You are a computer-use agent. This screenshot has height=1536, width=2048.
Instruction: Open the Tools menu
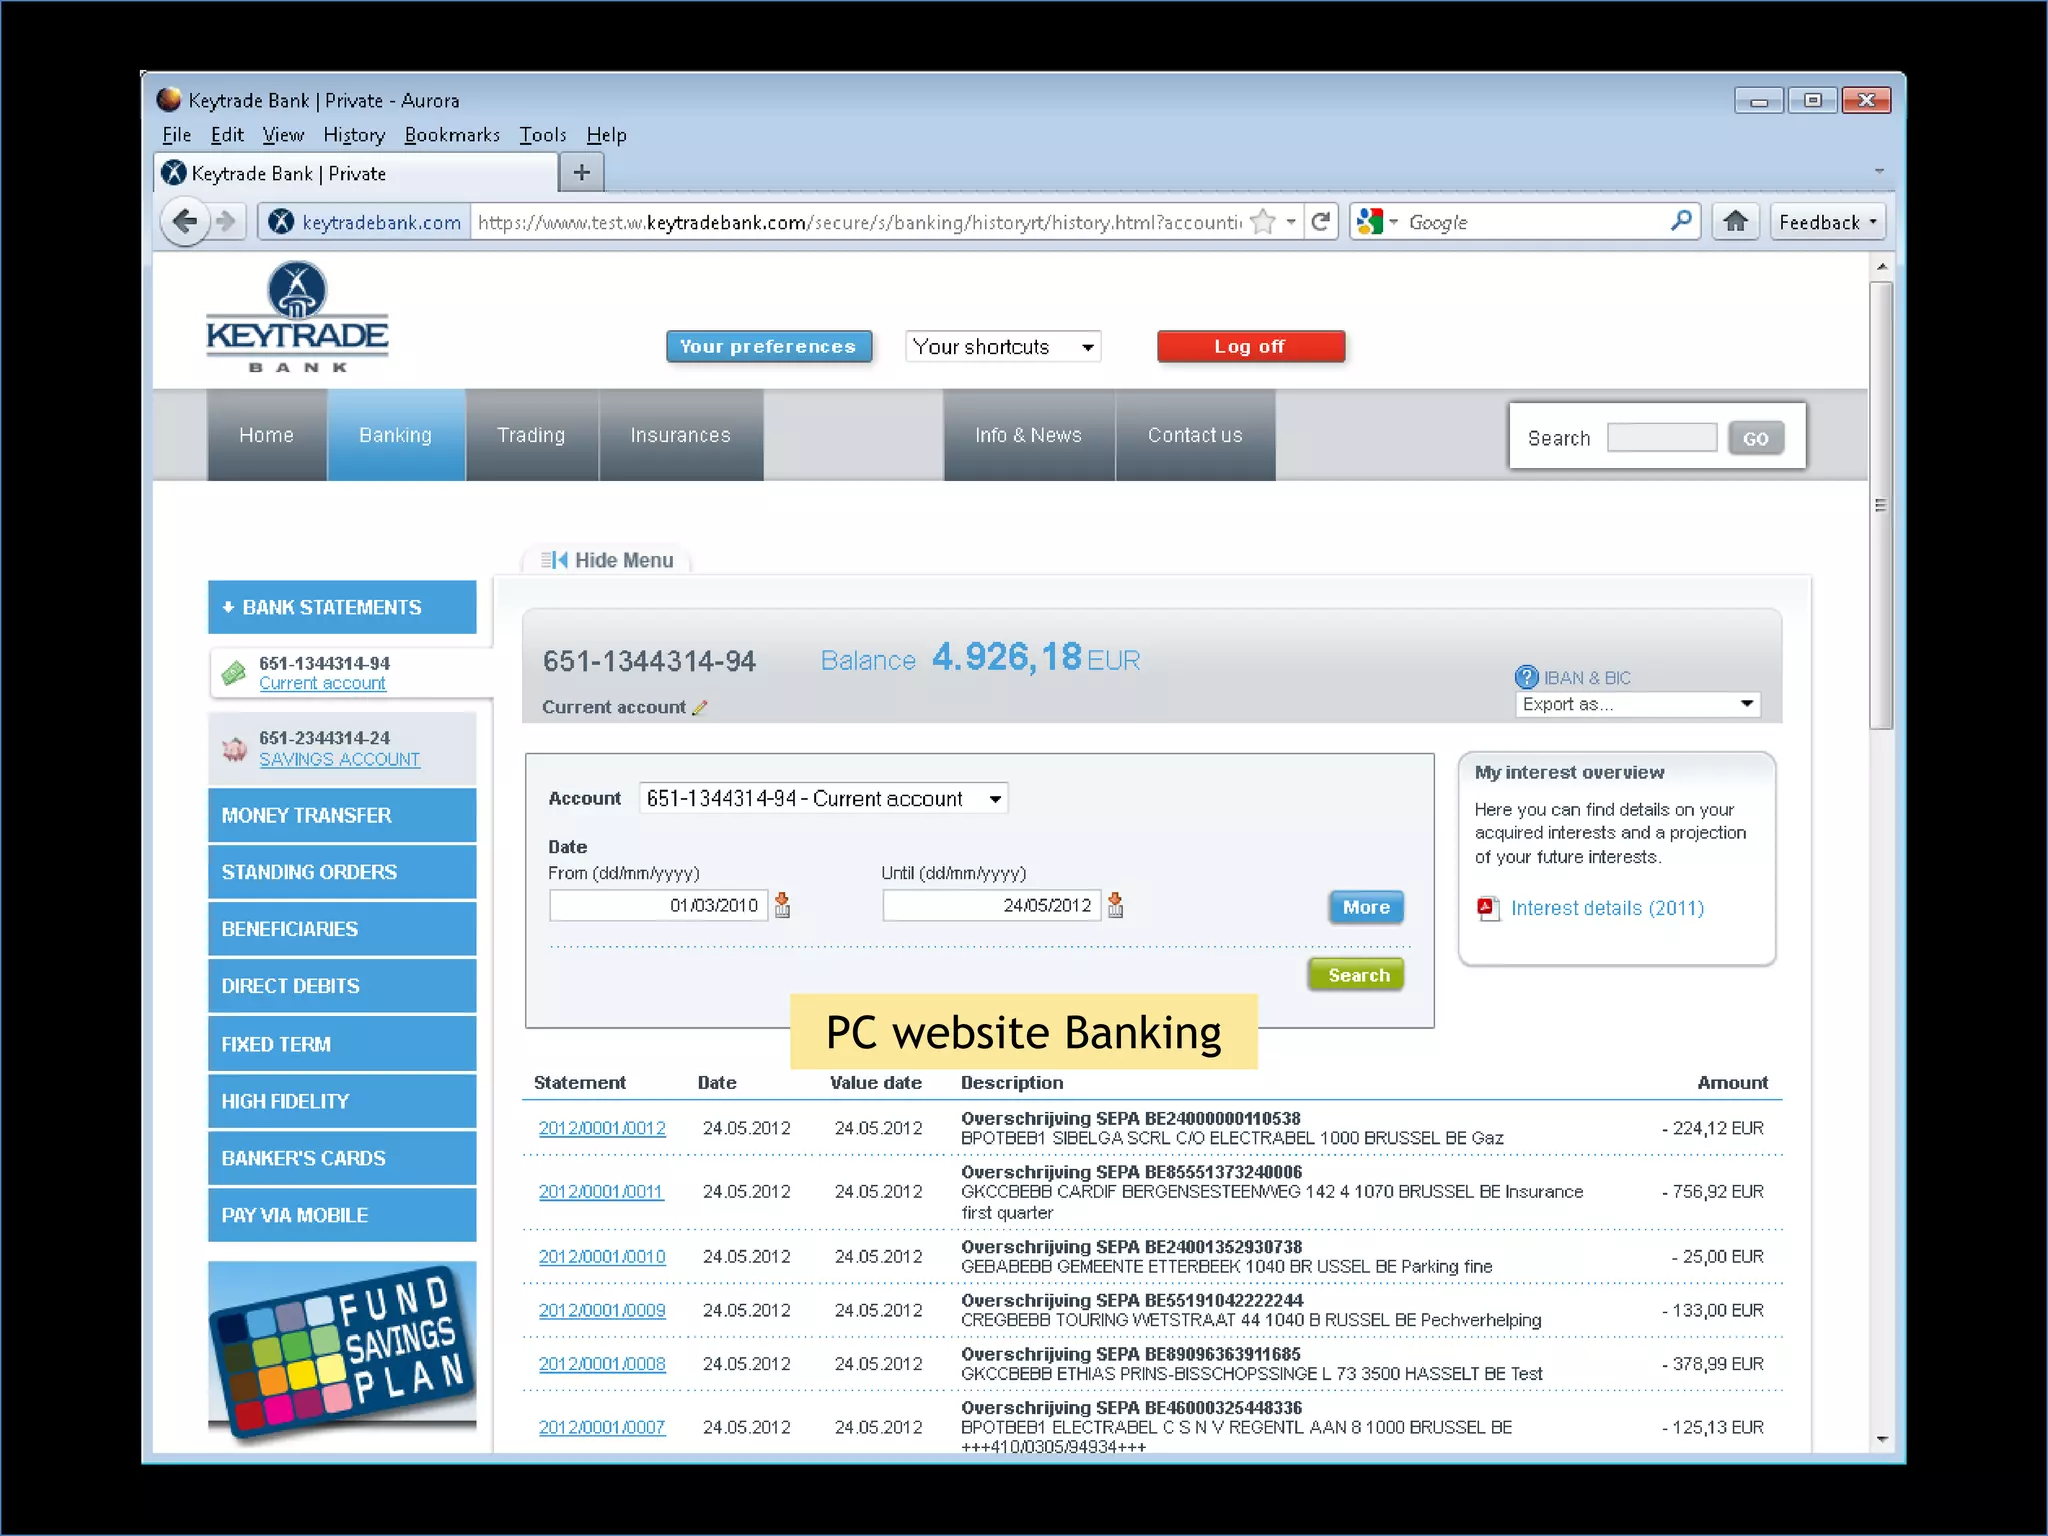(x=542, y=135)
